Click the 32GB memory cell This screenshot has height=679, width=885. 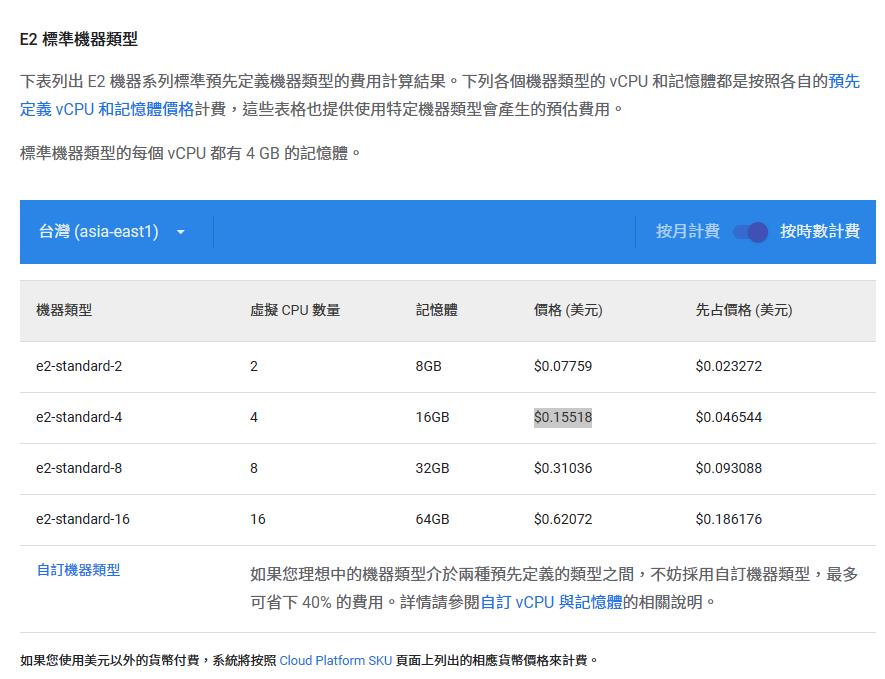pos(432,468)
